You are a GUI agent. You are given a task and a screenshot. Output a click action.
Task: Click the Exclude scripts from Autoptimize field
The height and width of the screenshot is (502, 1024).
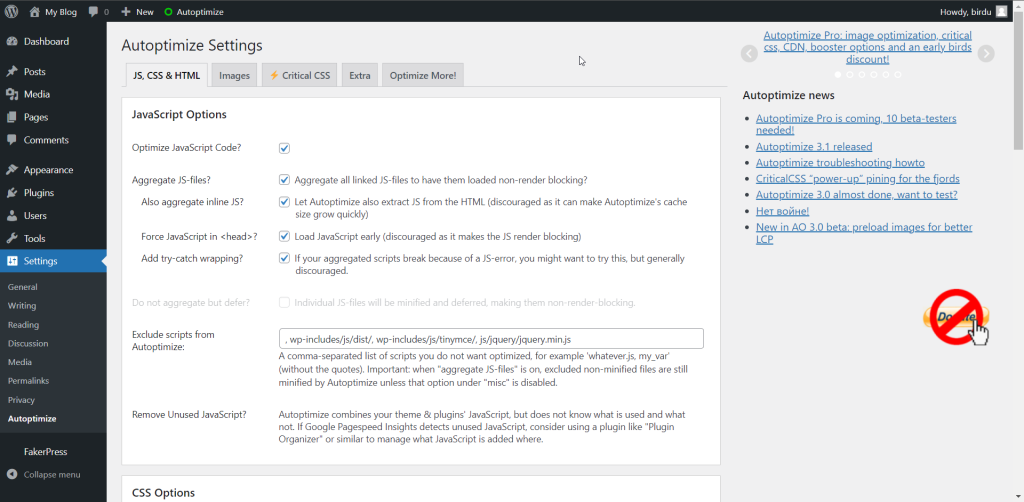pyautogui.click(x=491, y=339)
